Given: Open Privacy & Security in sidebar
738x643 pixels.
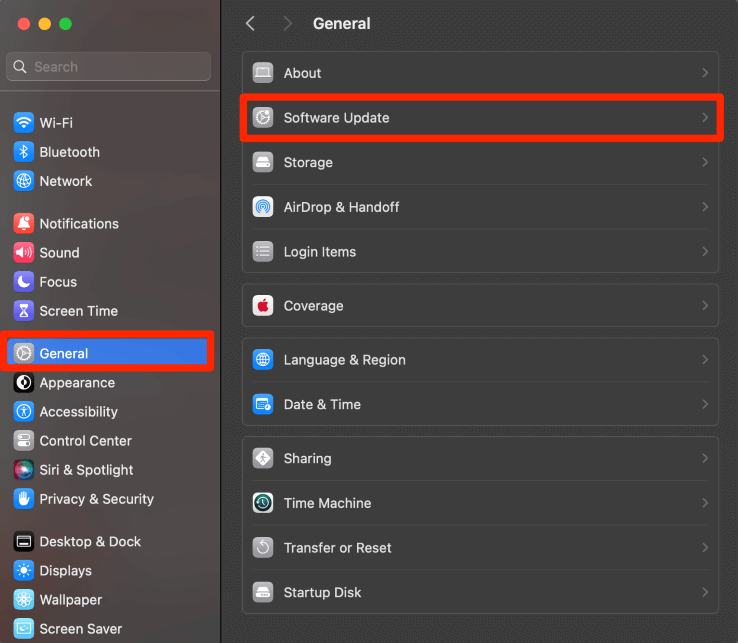Looking at the screenshot, I should (x=96, y=499).
